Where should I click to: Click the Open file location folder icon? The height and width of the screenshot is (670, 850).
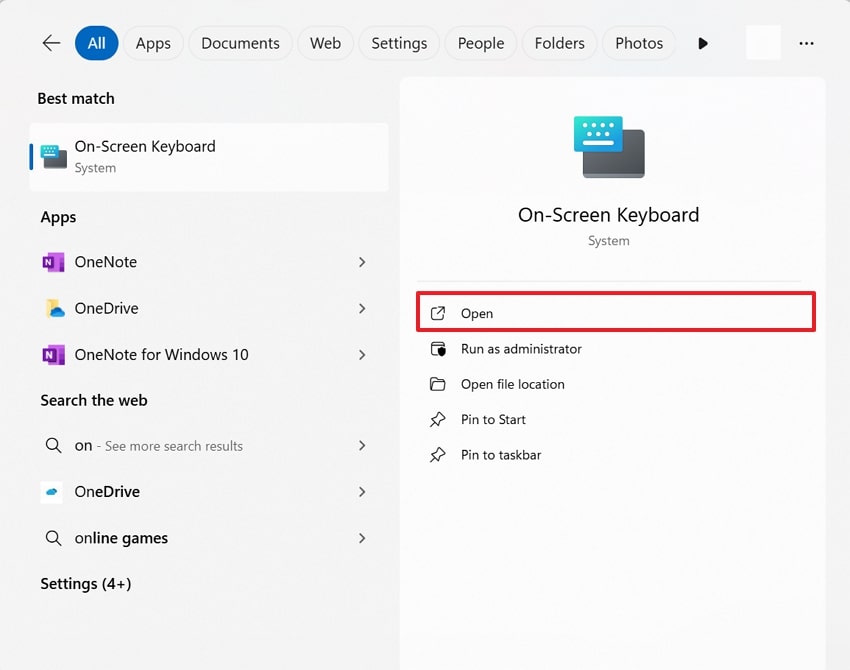pyautogui.click(x=437, y=384)
